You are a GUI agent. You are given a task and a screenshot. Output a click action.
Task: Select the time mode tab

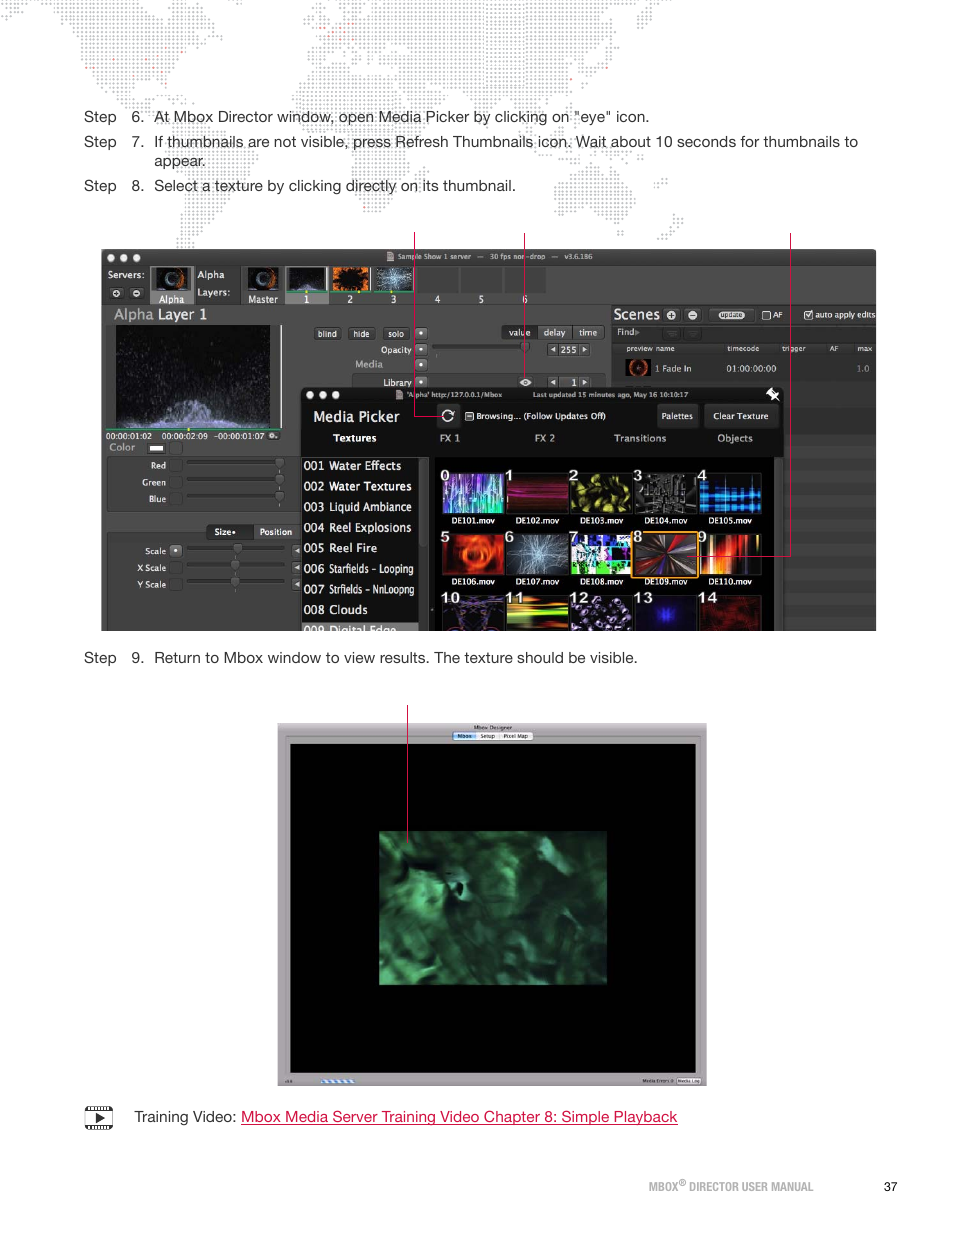coord(588,333)
